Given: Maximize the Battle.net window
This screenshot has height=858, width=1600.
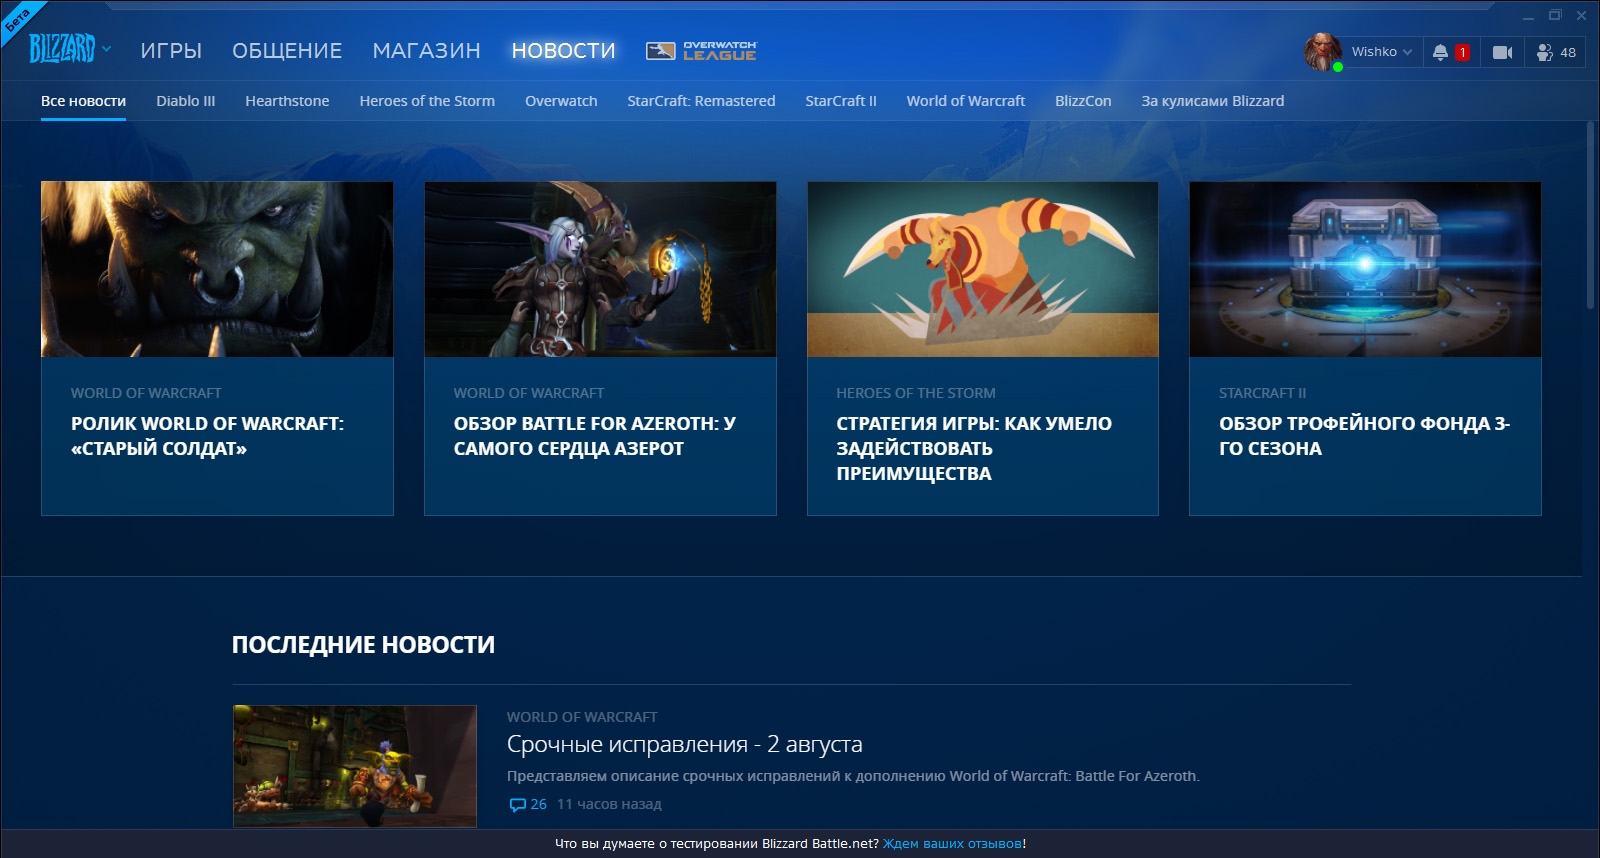Looking at the screenshot, I should pos(1555,15).
